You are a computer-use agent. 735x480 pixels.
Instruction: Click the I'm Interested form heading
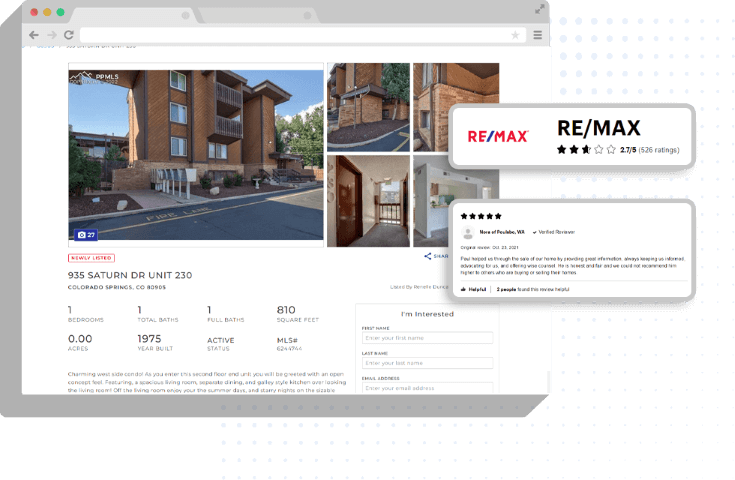click(428, 314)
